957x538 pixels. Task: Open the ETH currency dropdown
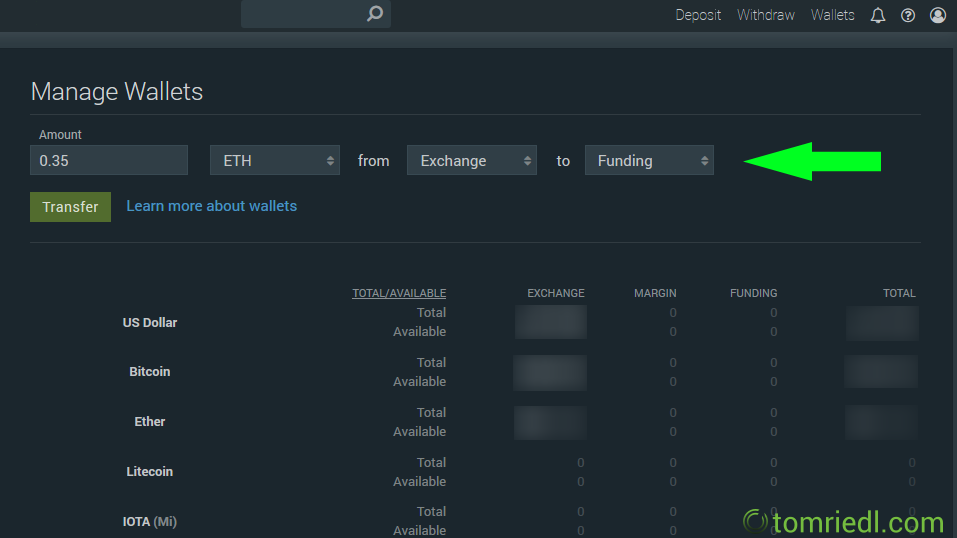[275, 160]
